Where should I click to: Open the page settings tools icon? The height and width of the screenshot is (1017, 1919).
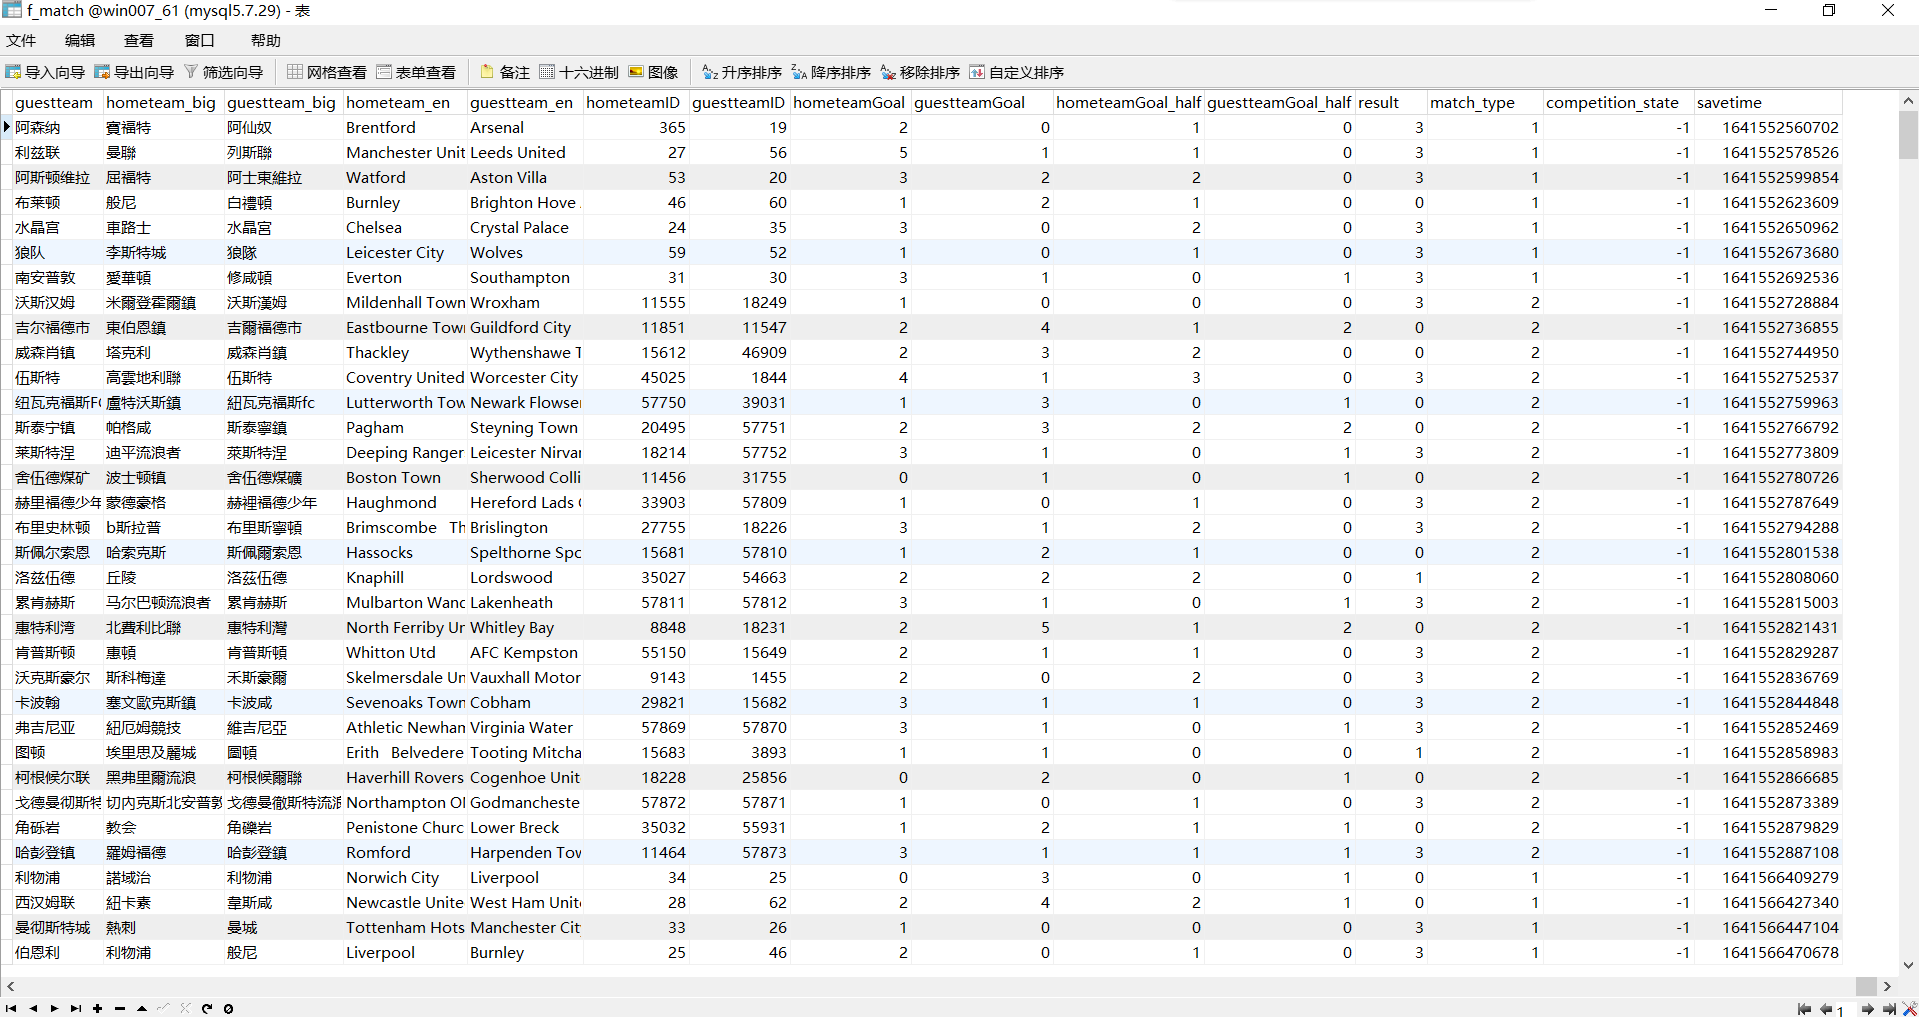pyautogui.click(x=1910, y=1009)
